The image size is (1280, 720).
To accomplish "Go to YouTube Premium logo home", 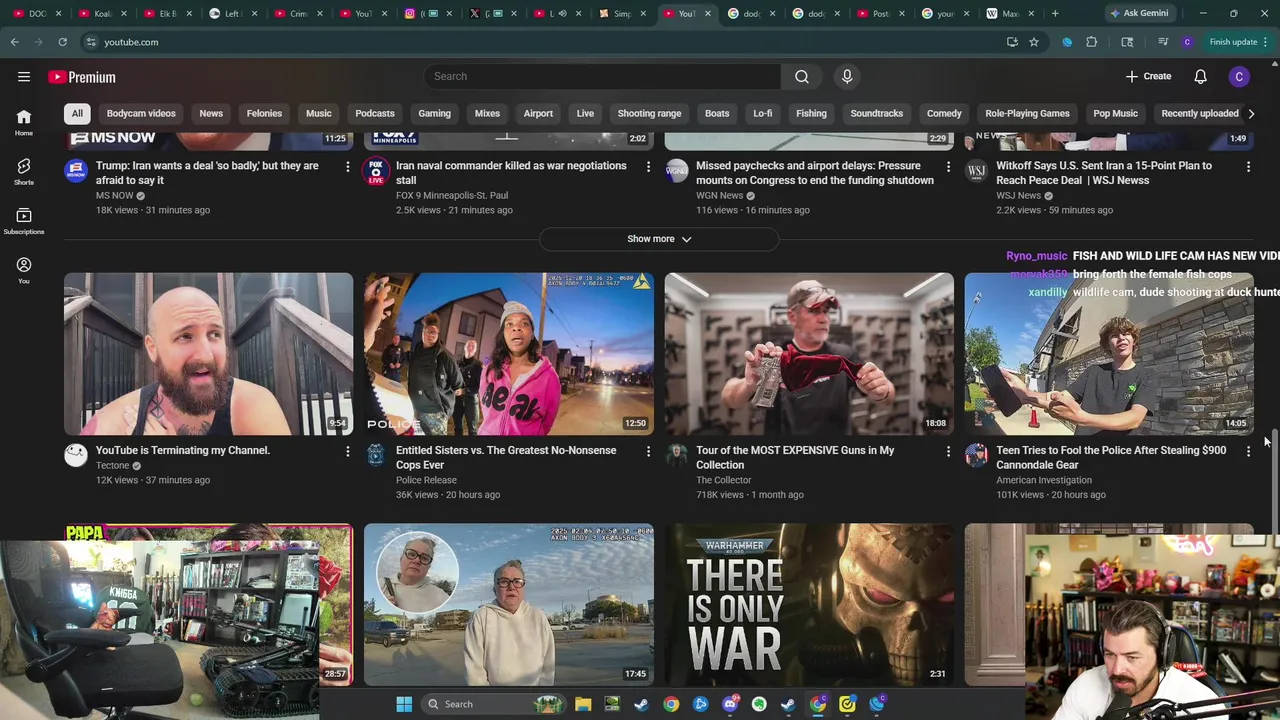I will click(x=82, y=77).
